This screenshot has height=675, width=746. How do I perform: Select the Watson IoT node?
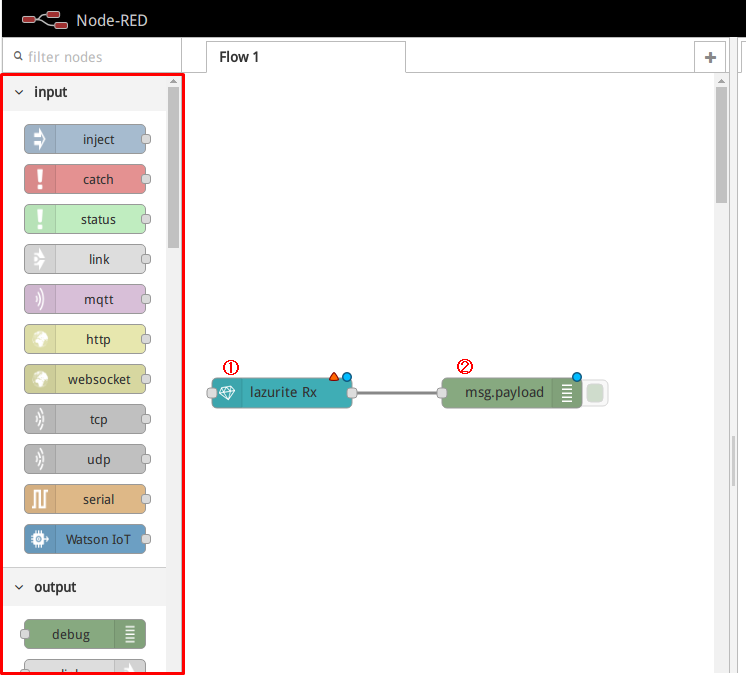point(85,538)
